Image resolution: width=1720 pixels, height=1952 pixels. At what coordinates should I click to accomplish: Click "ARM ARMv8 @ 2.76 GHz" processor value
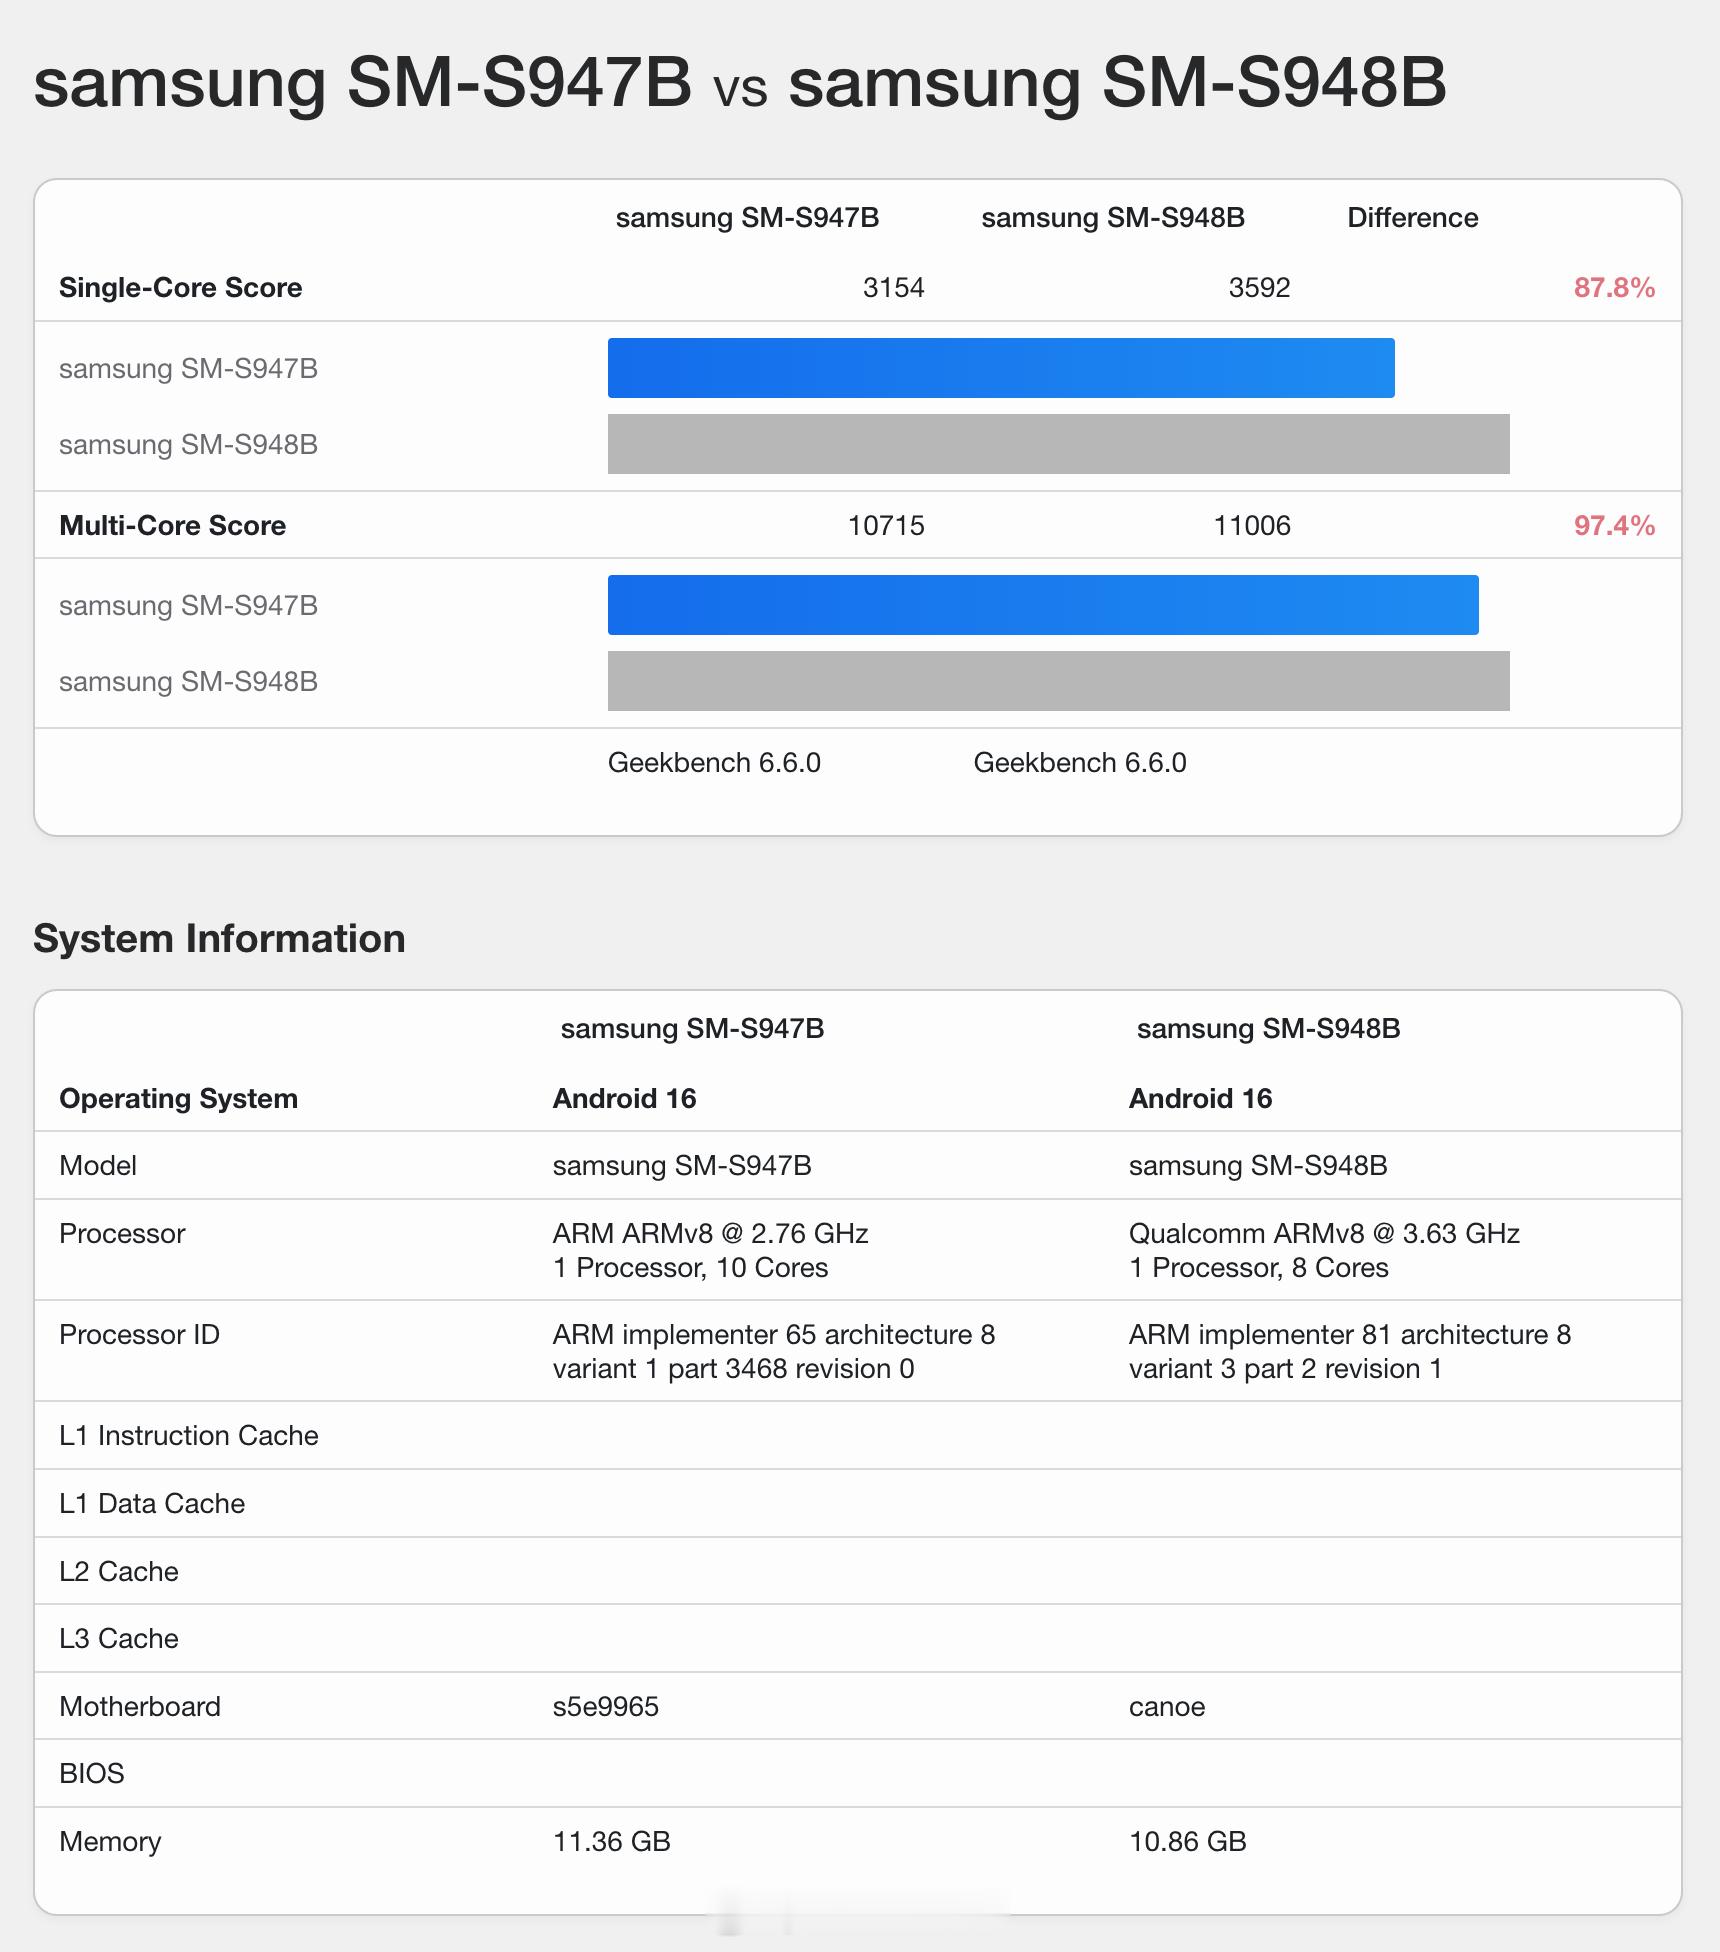(x=710, y=1234)
